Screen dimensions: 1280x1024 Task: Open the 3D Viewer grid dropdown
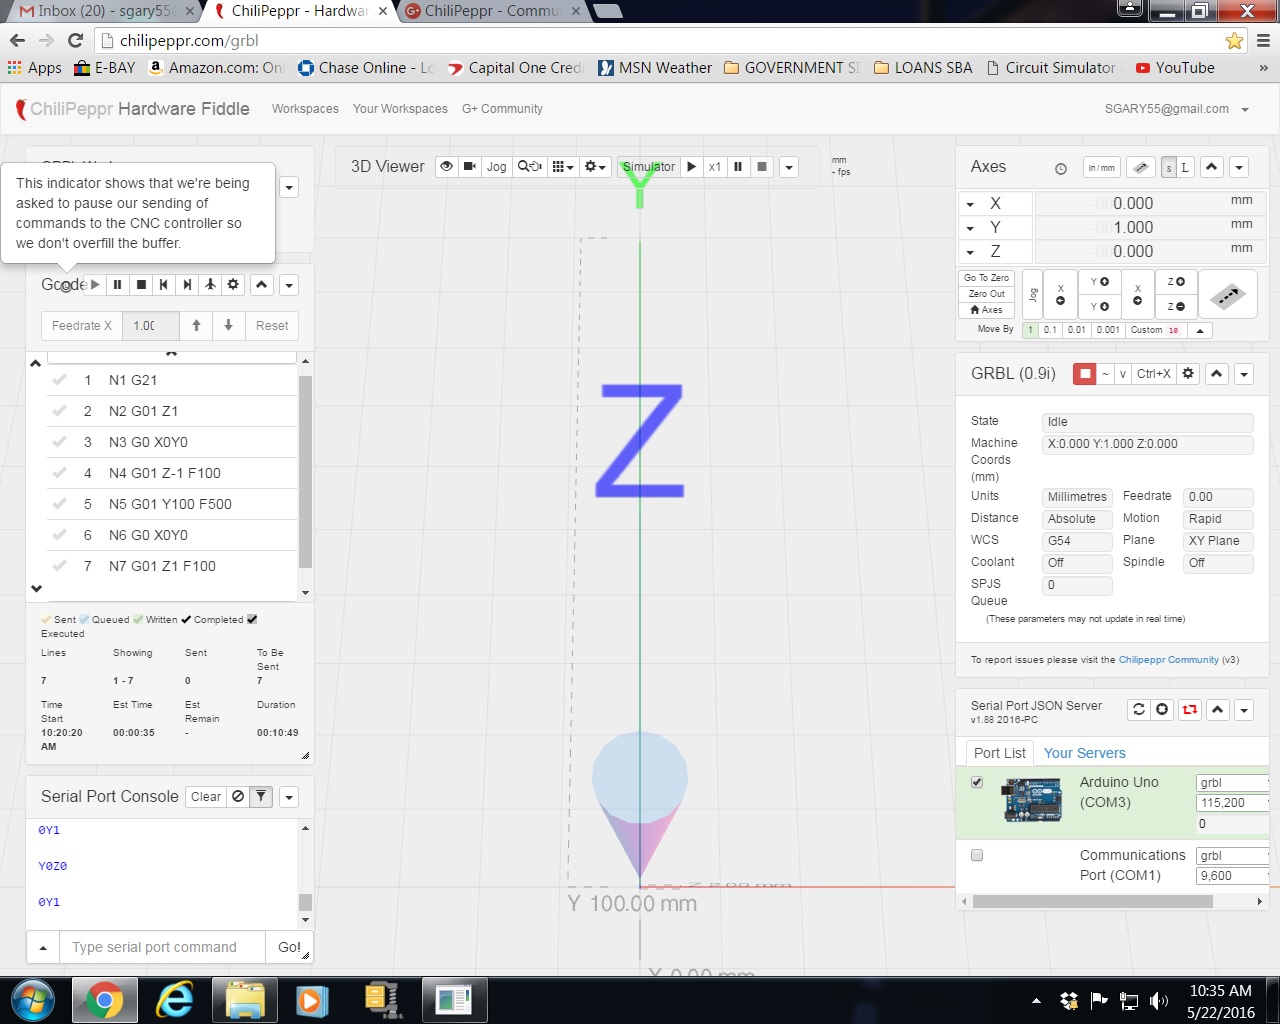[x=563, y=167]
